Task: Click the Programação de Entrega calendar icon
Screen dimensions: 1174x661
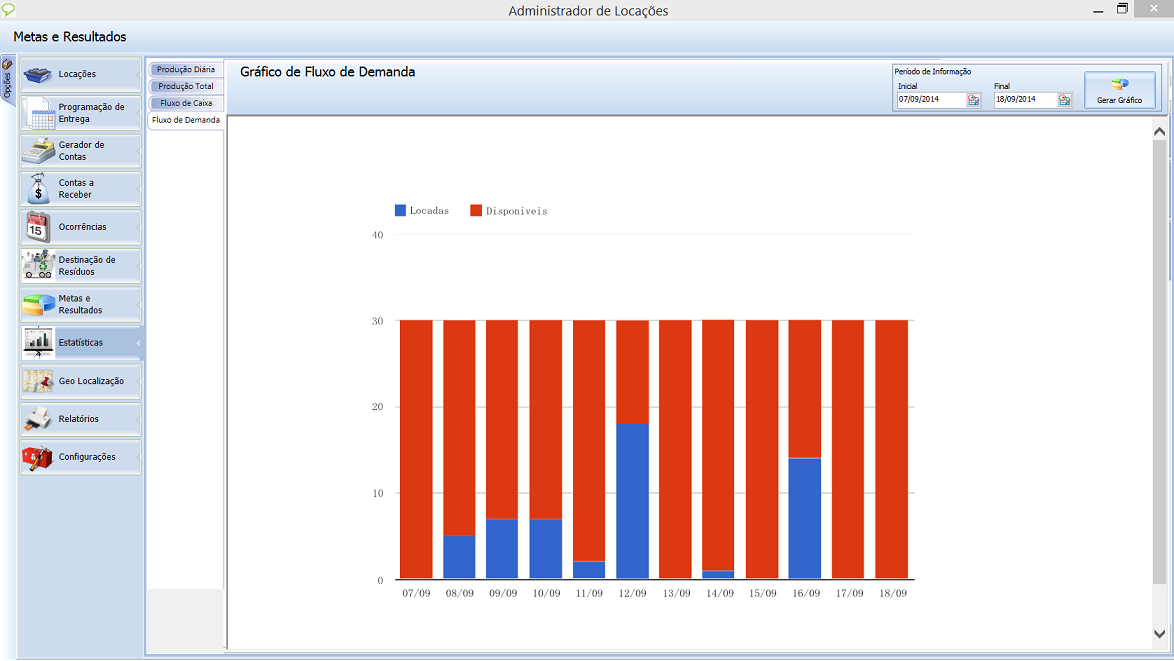Action: [40, 113]
